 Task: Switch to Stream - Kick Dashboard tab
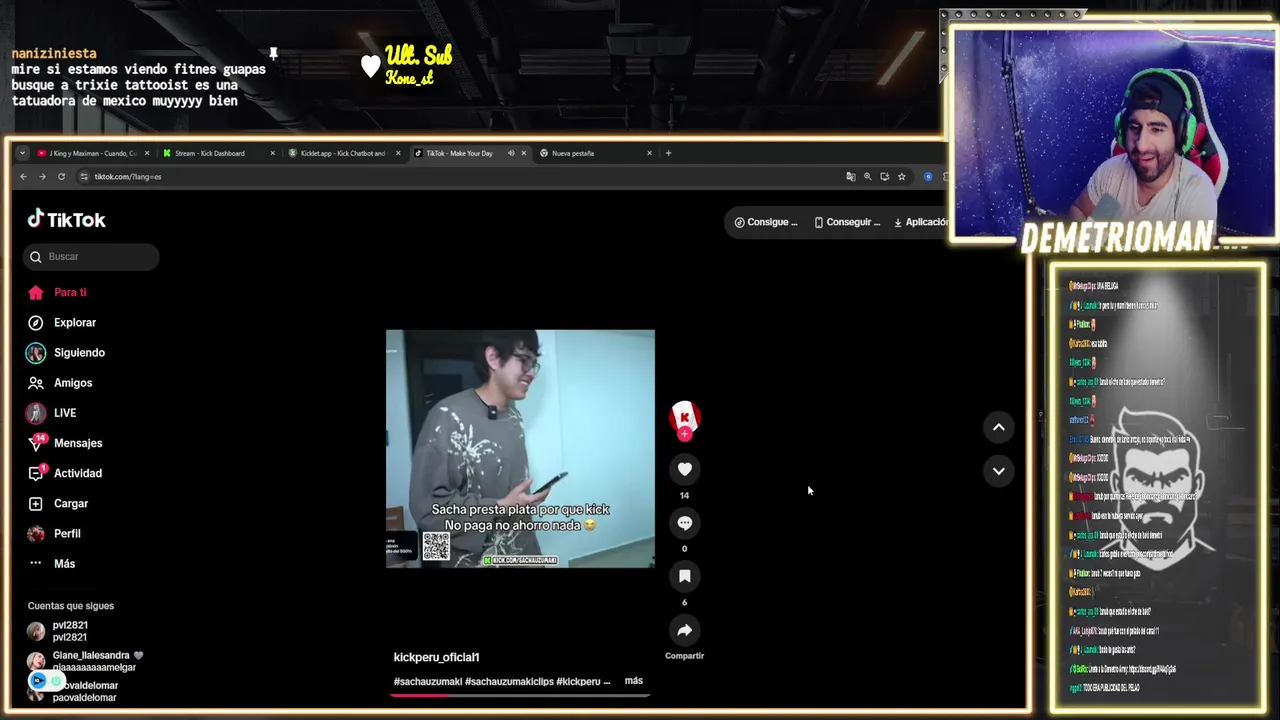click(x=210, y=153)
